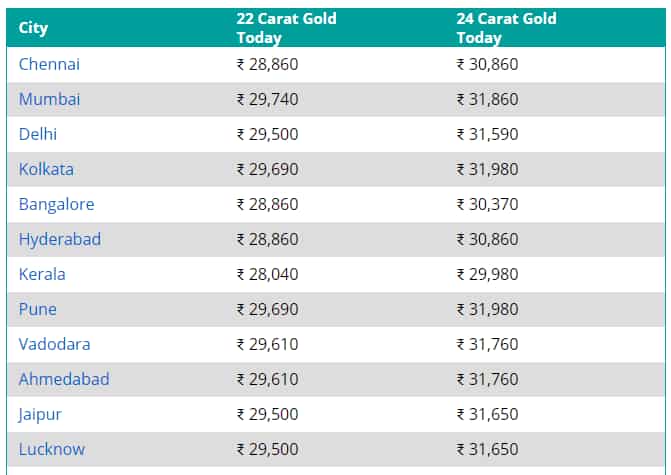671x475 pixels.
Task: Open the Bangalore city link
Action: coord(56,205)
